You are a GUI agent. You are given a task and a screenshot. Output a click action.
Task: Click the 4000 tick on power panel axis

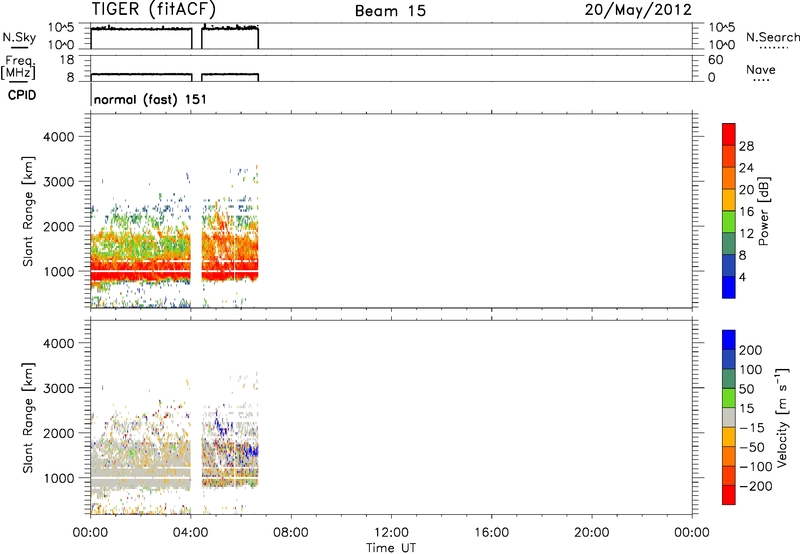[x=59, y=137]
